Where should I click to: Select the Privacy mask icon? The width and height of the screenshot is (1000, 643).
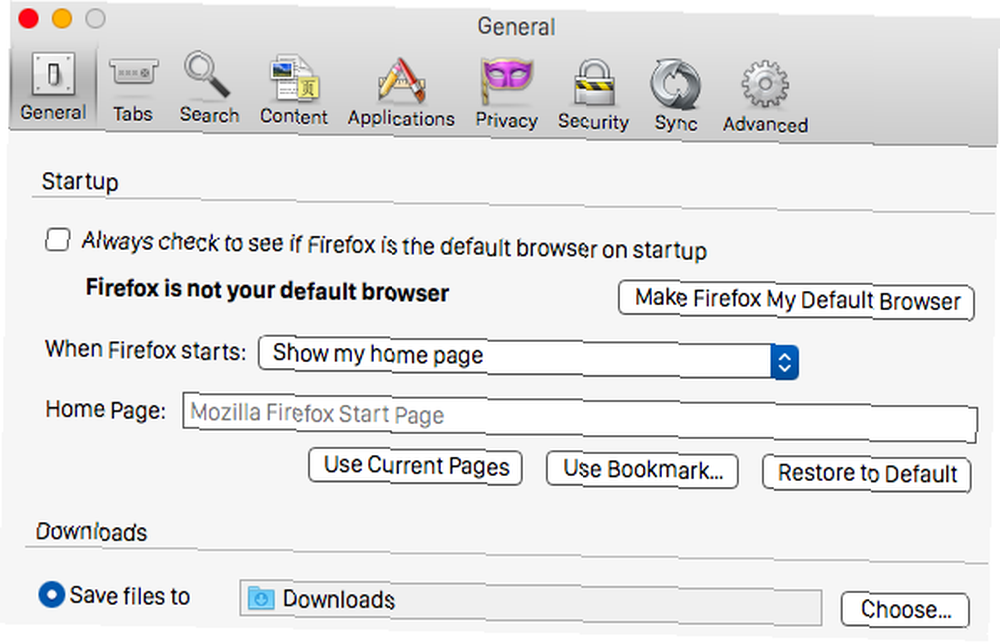tap(506, 80)
